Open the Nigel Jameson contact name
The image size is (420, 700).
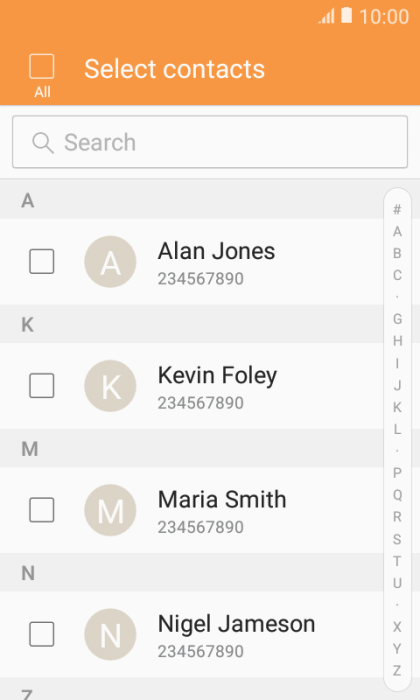click(x=237, y=624)
